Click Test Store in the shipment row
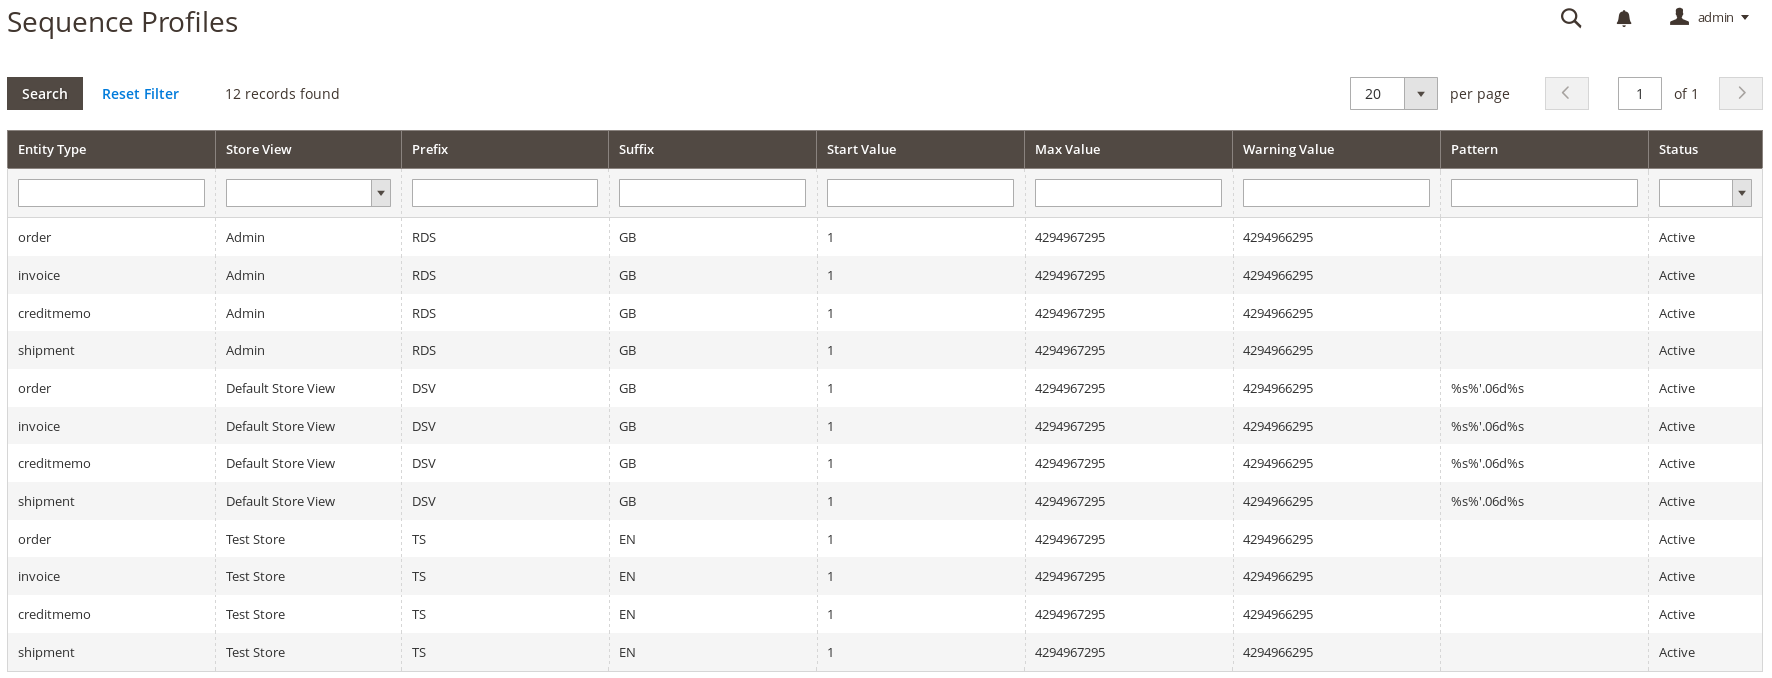Viewport: 1772px width, 678px height. (255, 653)
